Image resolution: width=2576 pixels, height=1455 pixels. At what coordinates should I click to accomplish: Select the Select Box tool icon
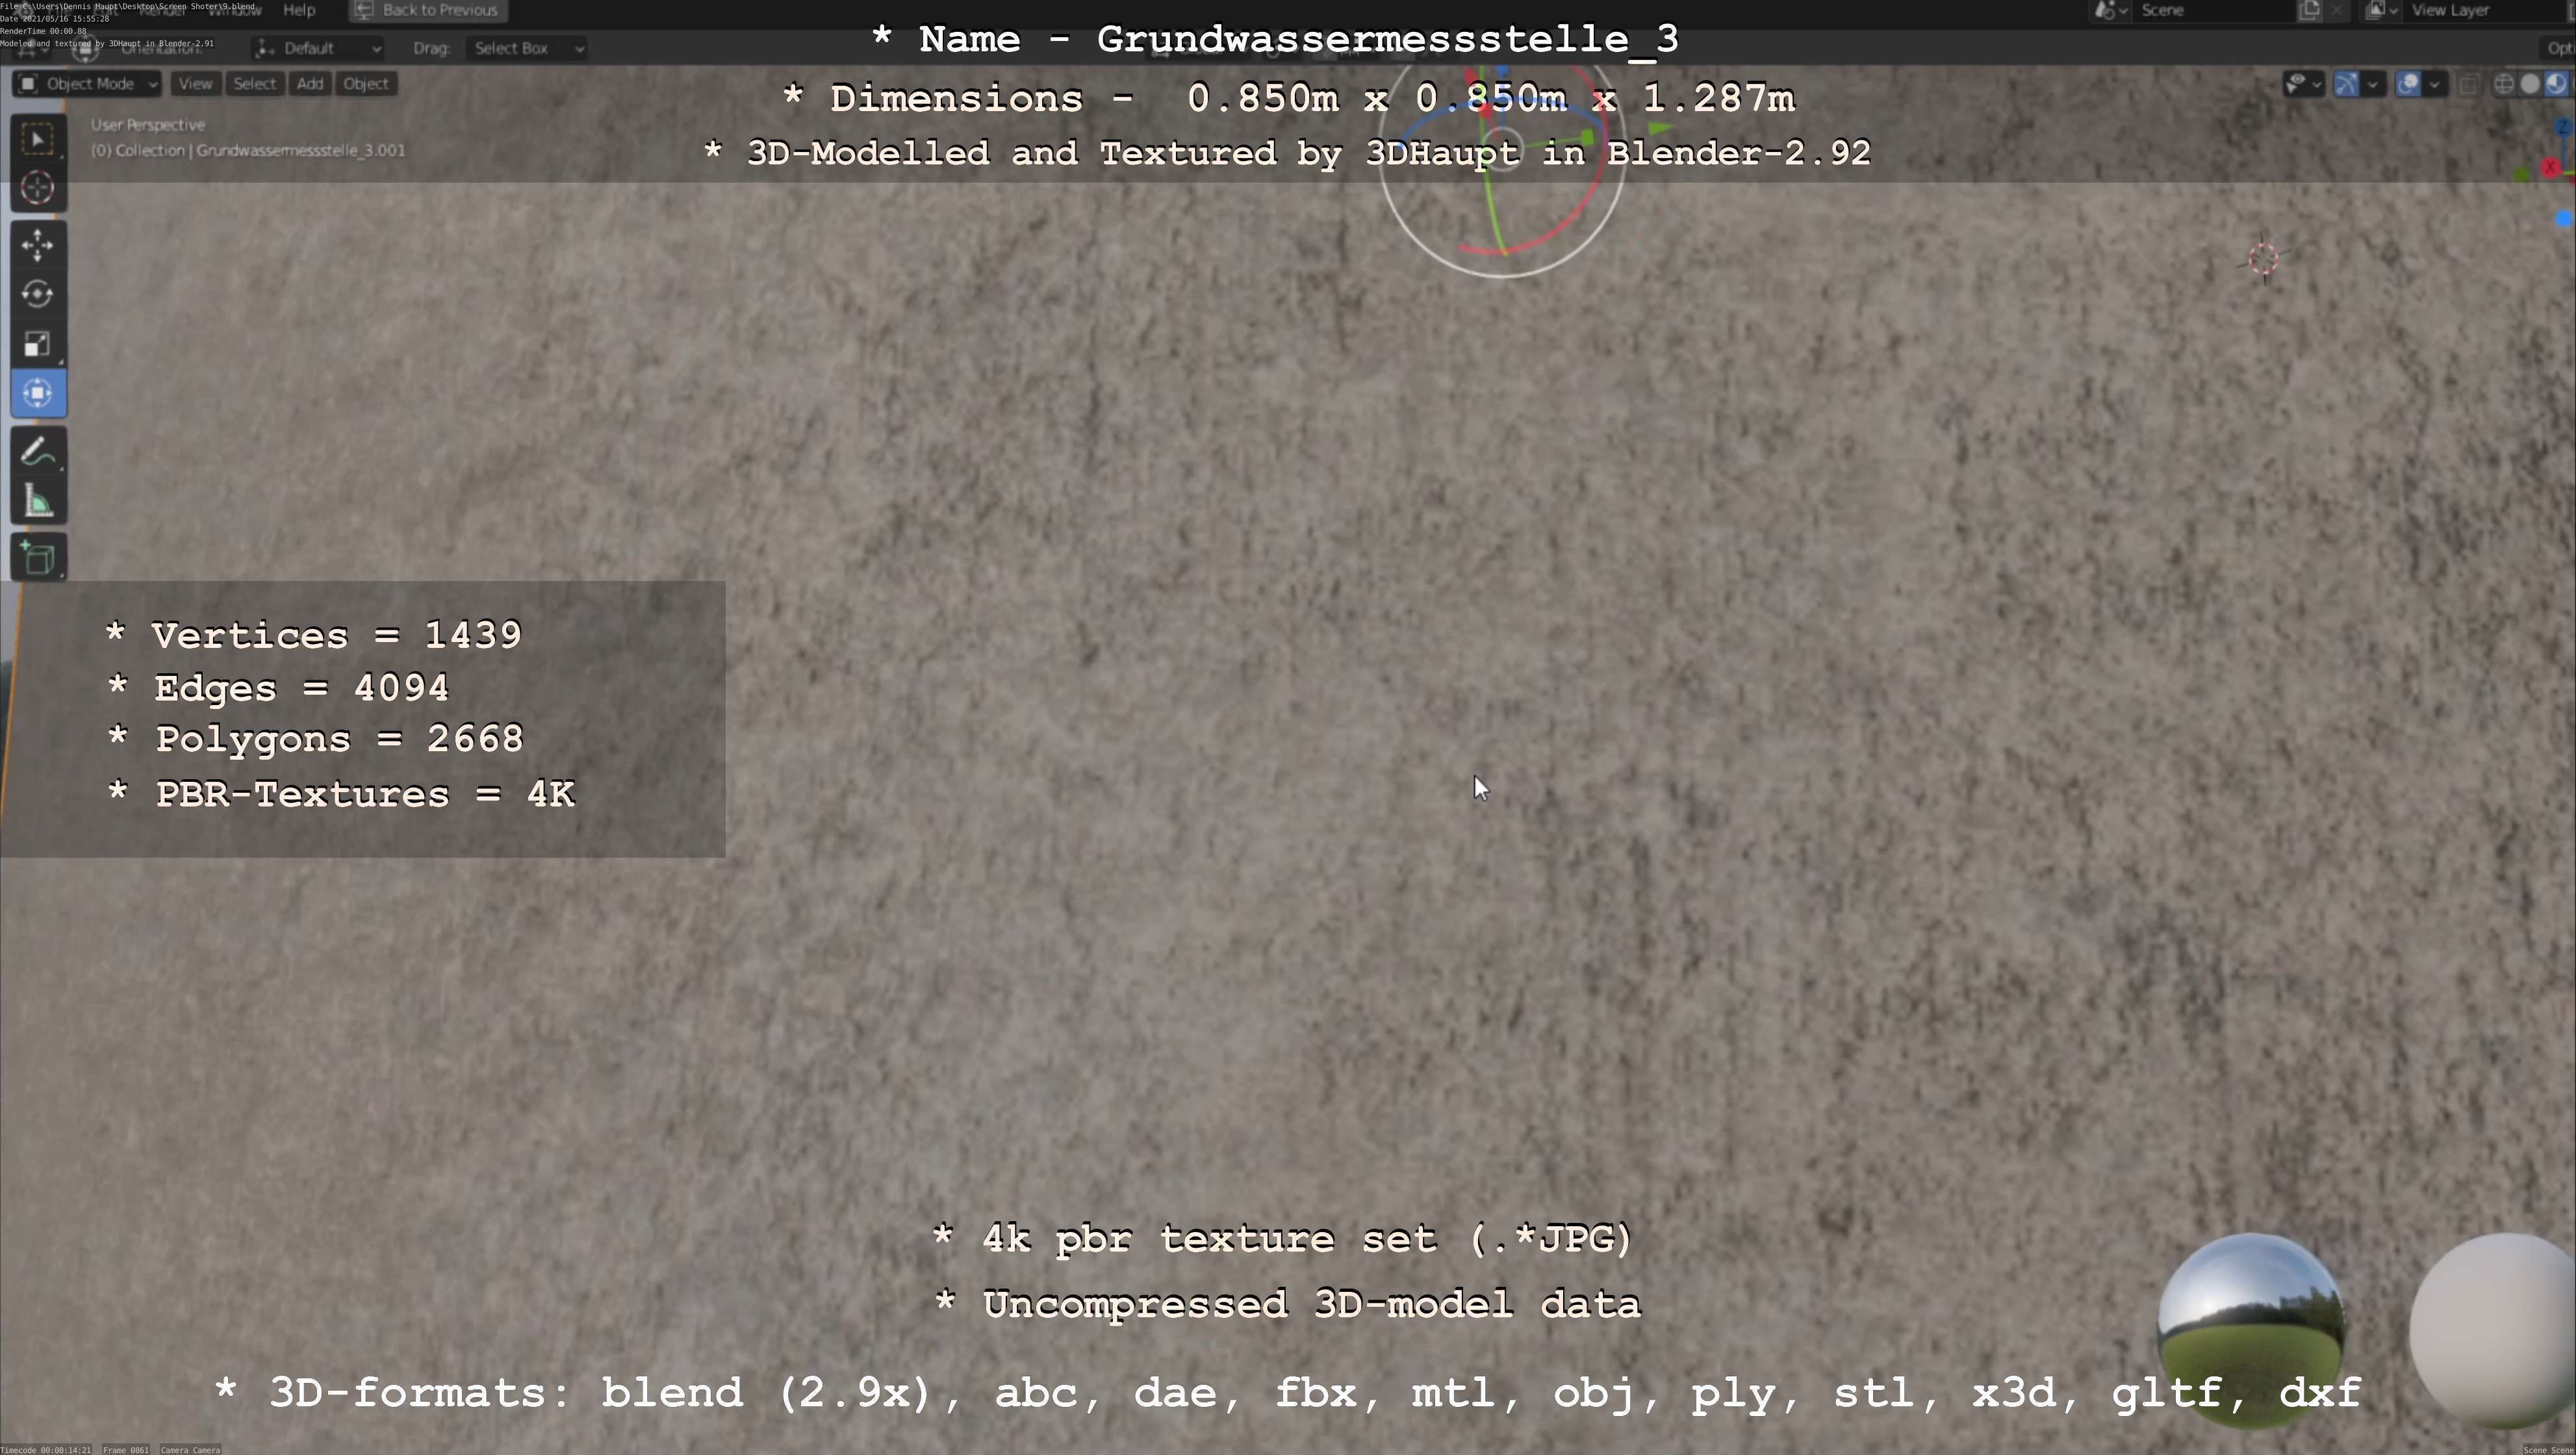pos(38,139)
